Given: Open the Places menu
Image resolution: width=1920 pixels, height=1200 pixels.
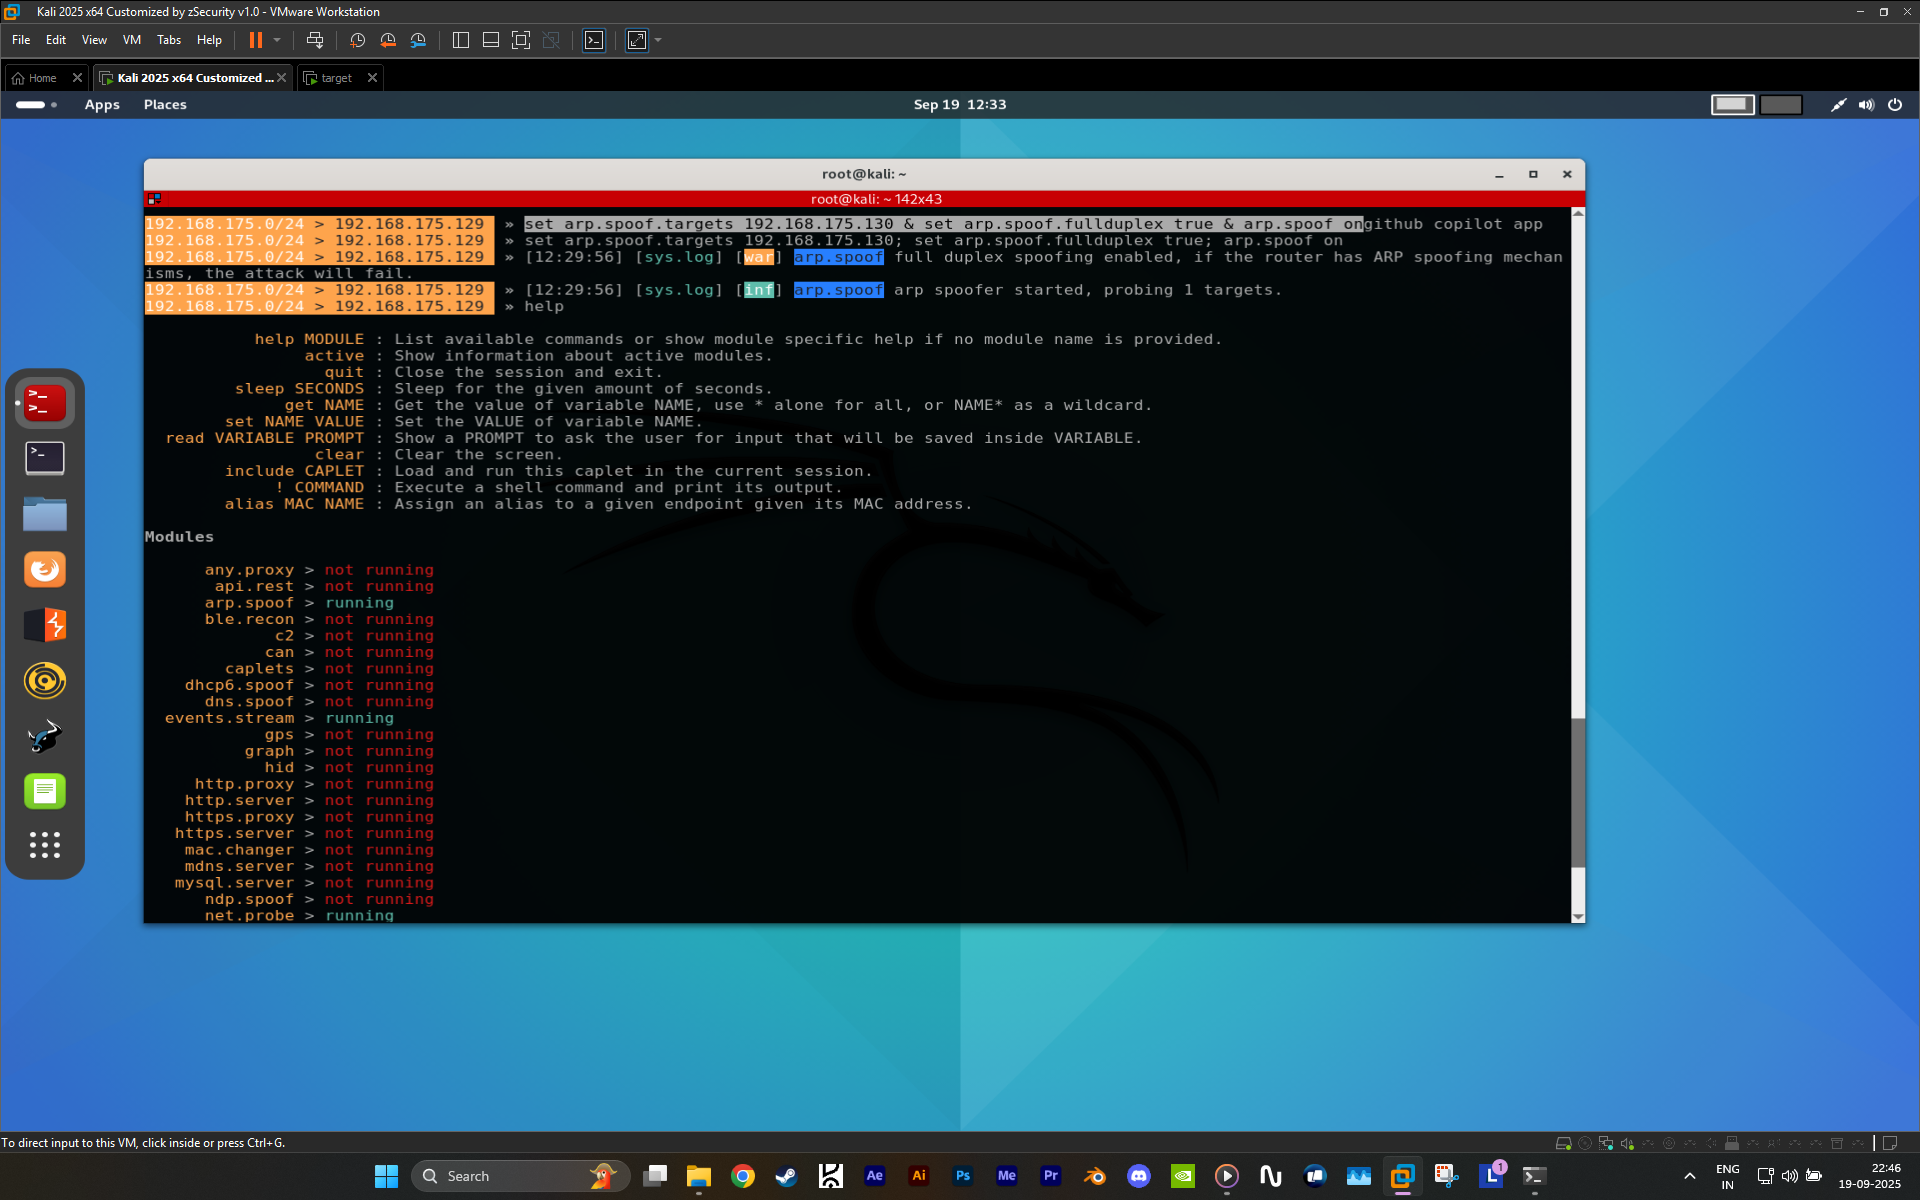Looking at the screenshot, I should point(165,104).
